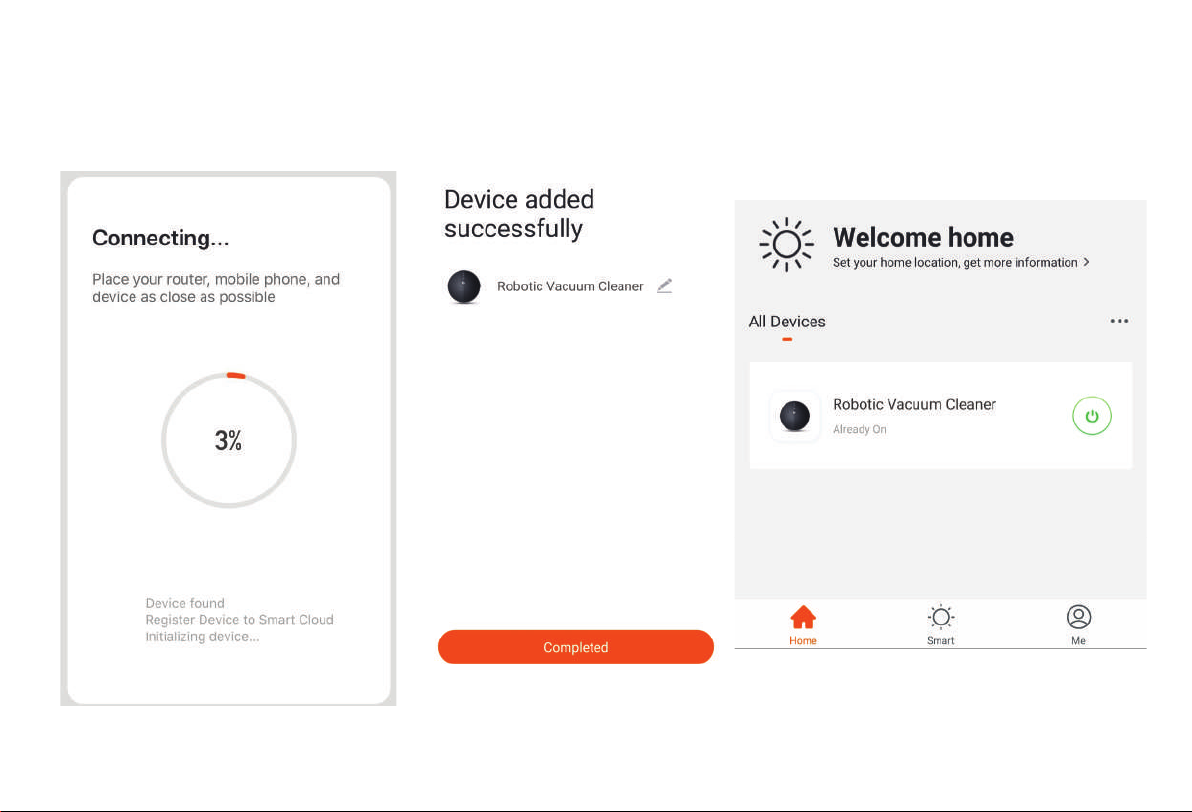The height and width of the screenshot is (812, 1192).
Task: Tap the pencil edit icon beside device name
Action: [664, 286]
